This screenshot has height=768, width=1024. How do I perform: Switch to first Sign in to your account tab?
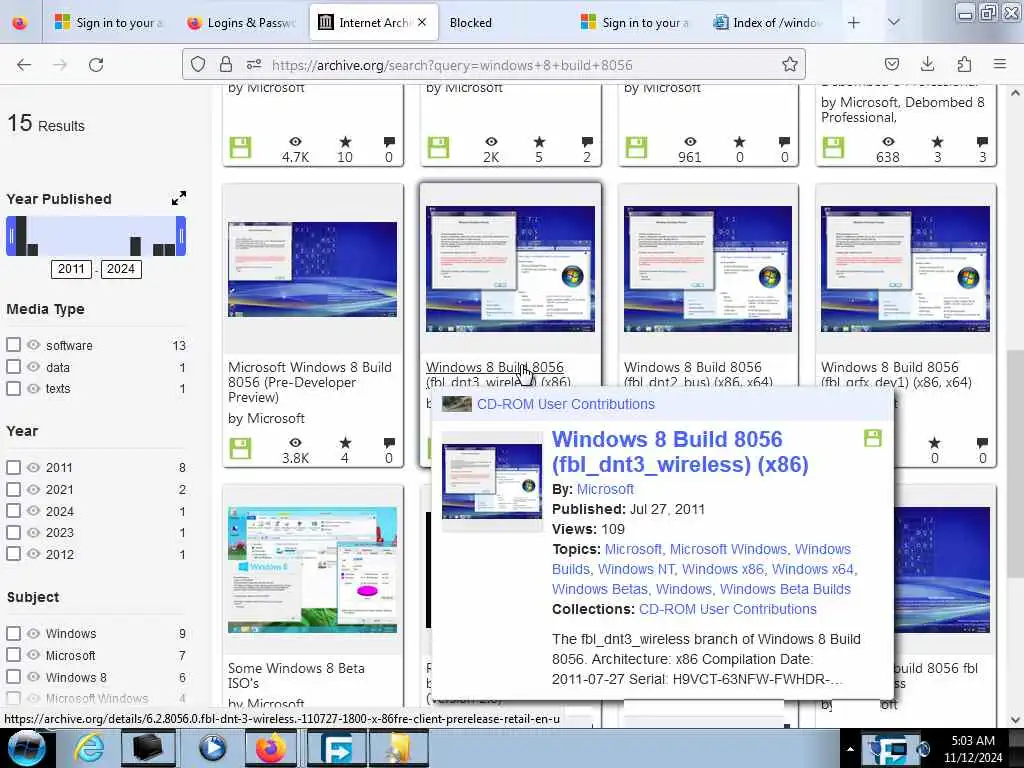[x=108, y=23]
